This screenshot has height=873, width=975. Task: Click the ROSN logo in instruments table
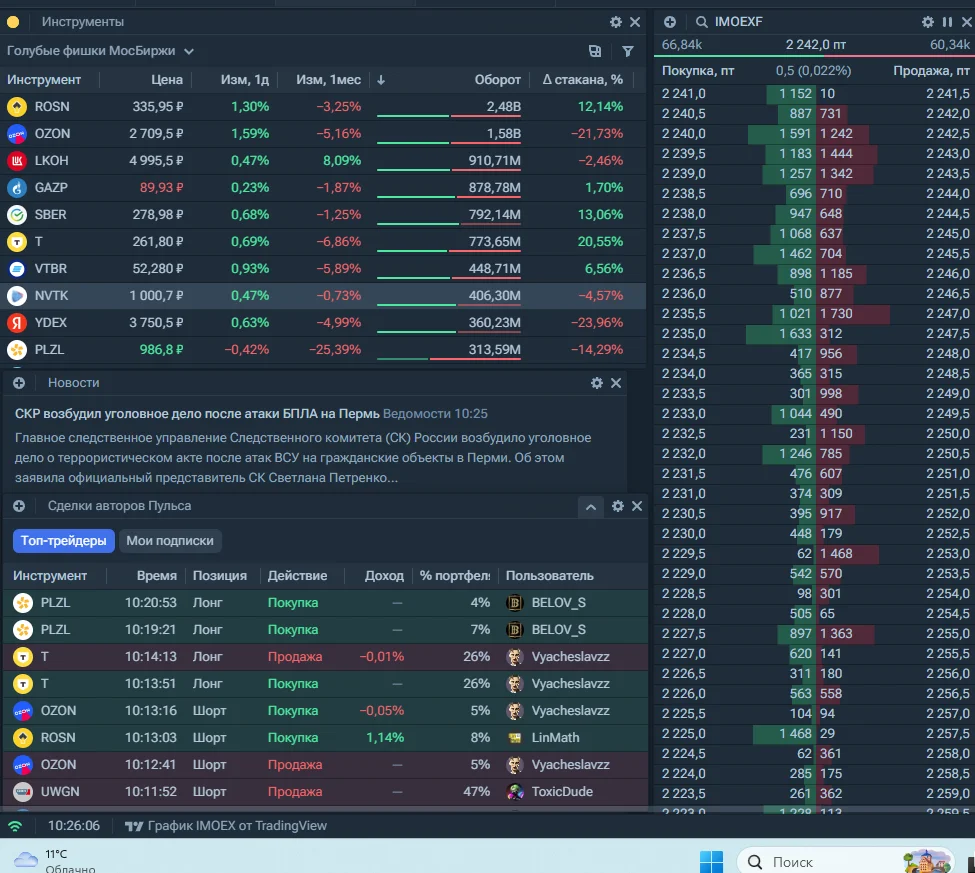pyautogui.click(x=17, y=107)
